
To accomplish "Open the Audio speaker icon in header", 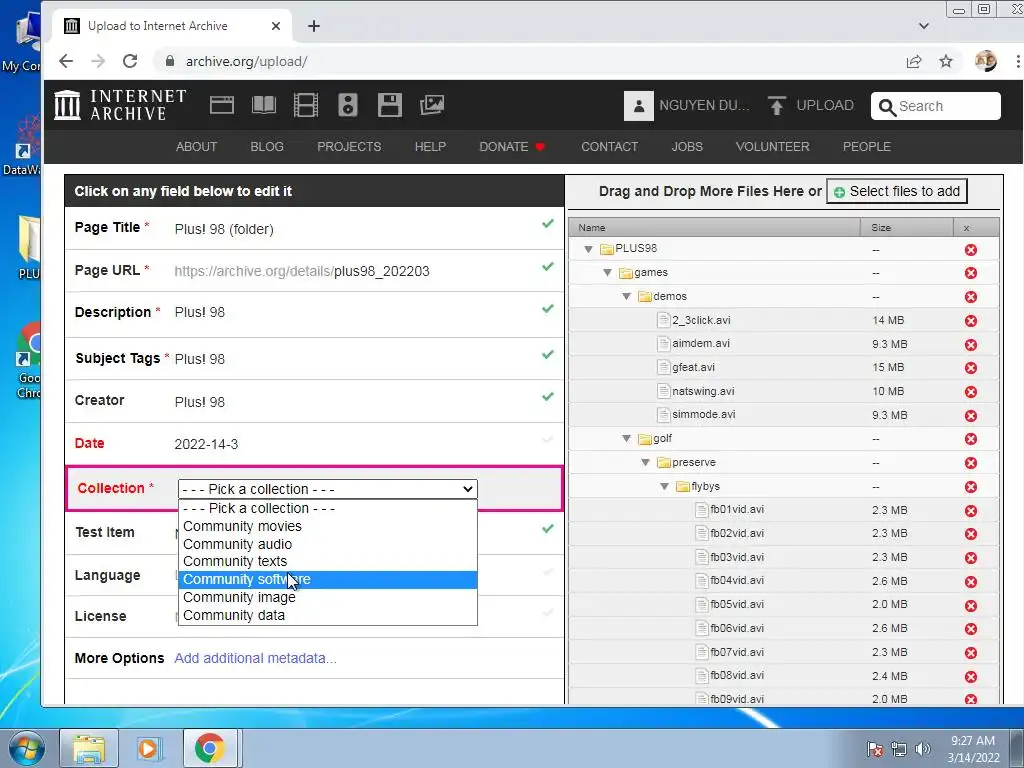I will click(x=347, y=105).
